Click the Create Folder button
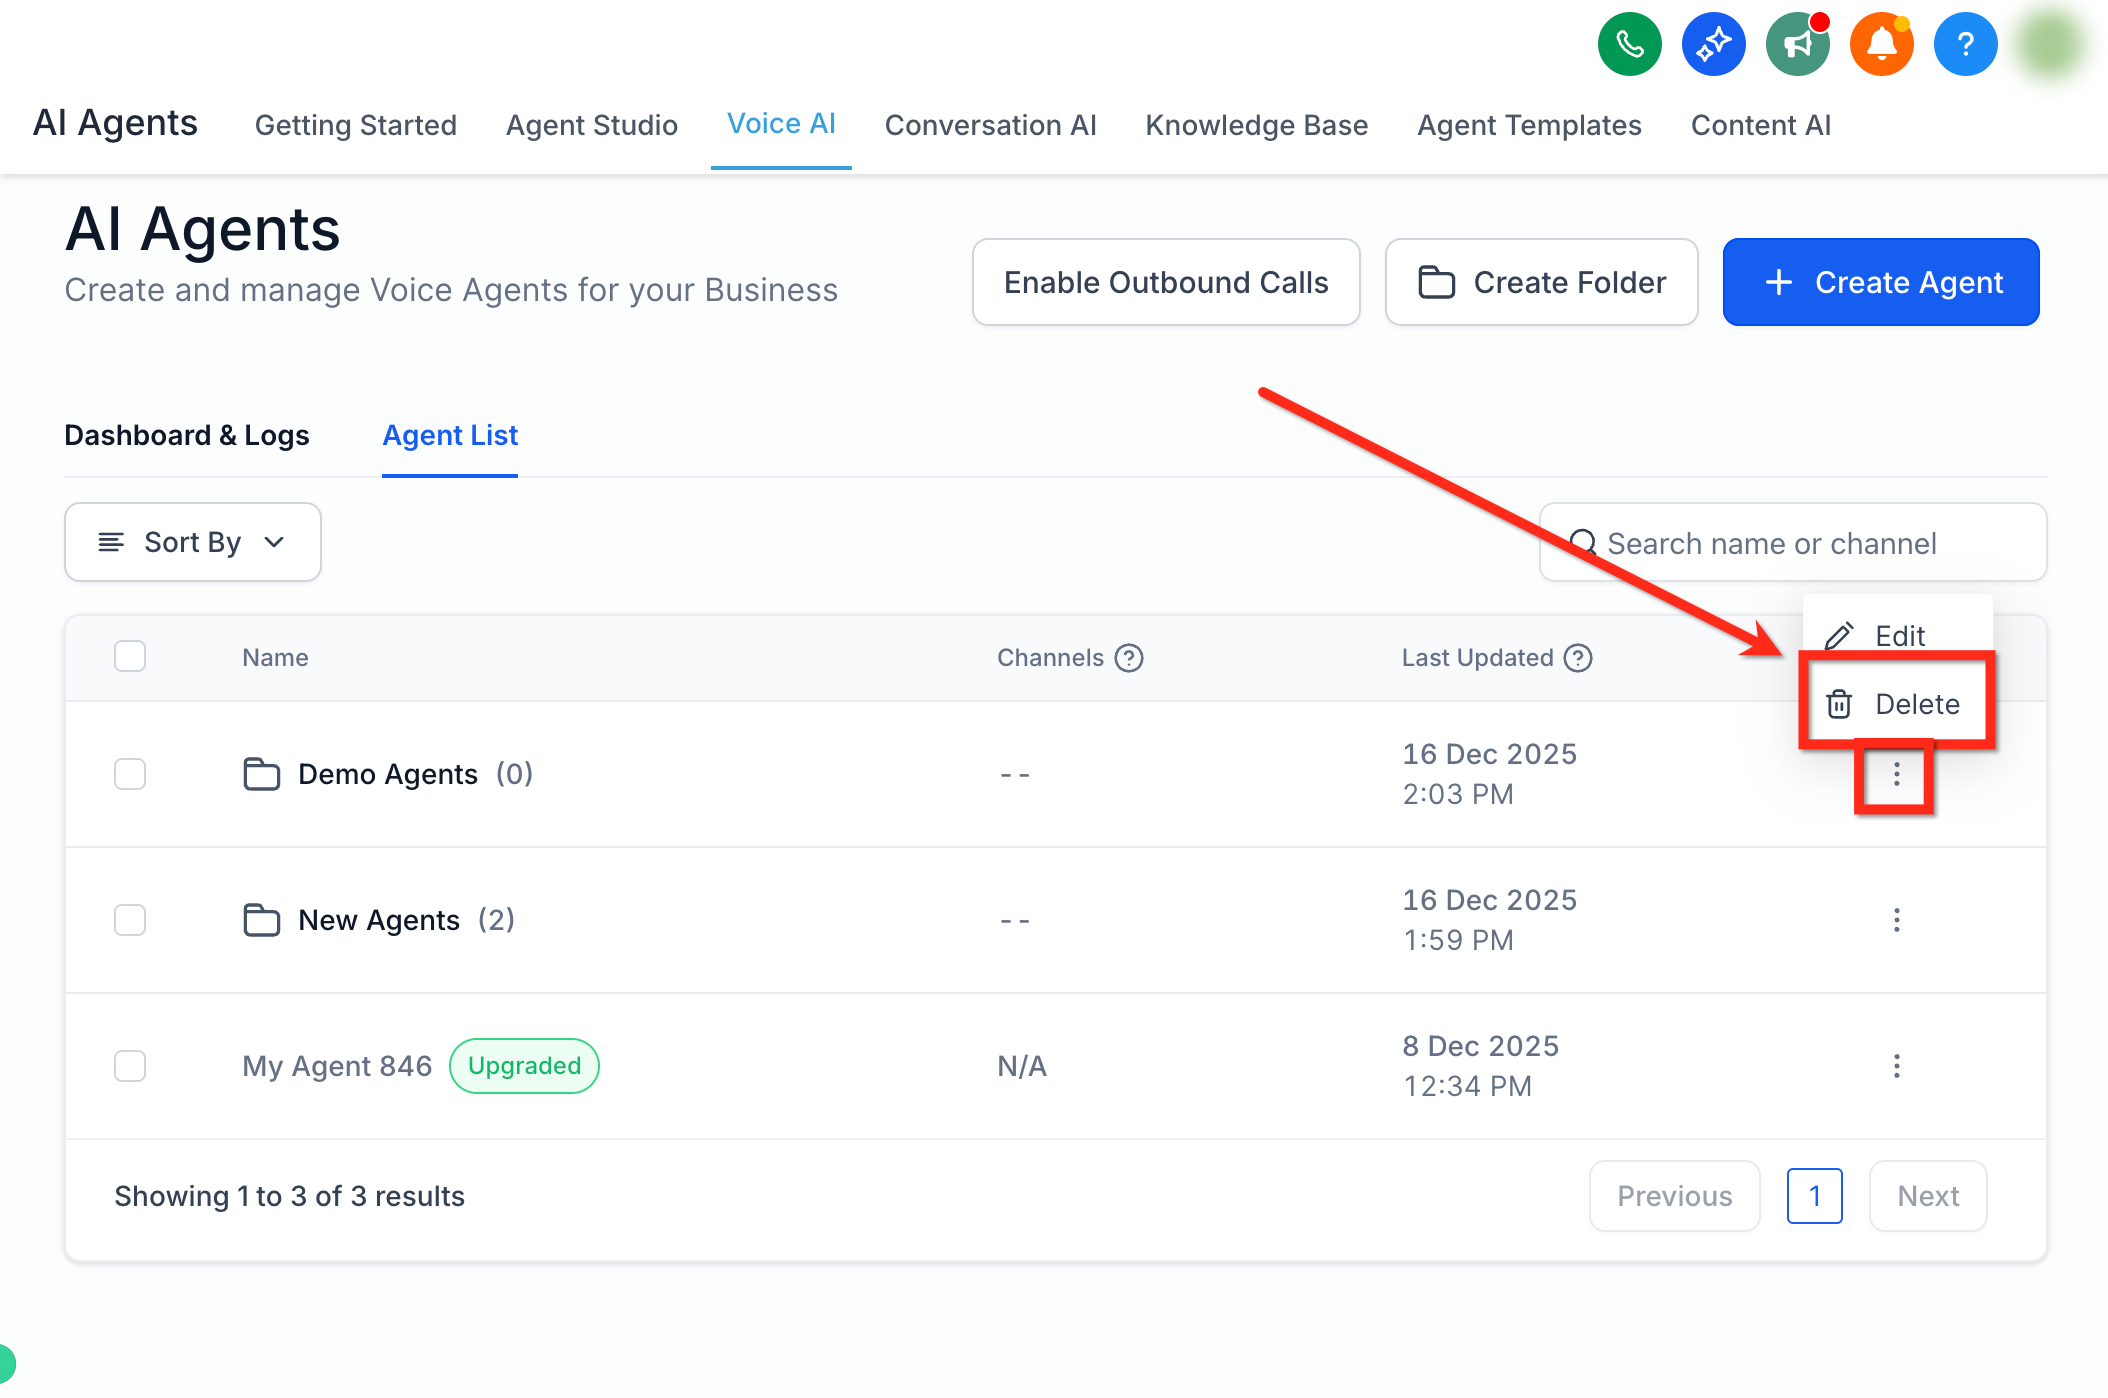Image resolution: width=2108 pixels, height=1398 pixels. point(1542,282)
